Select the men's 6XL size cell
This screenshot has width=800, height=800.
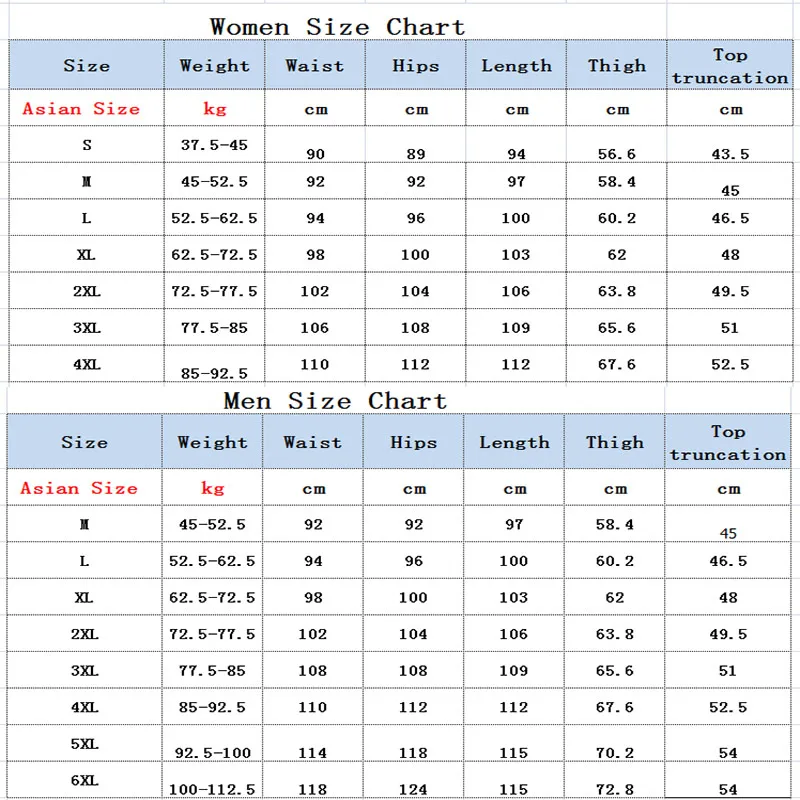coord(84,780)
